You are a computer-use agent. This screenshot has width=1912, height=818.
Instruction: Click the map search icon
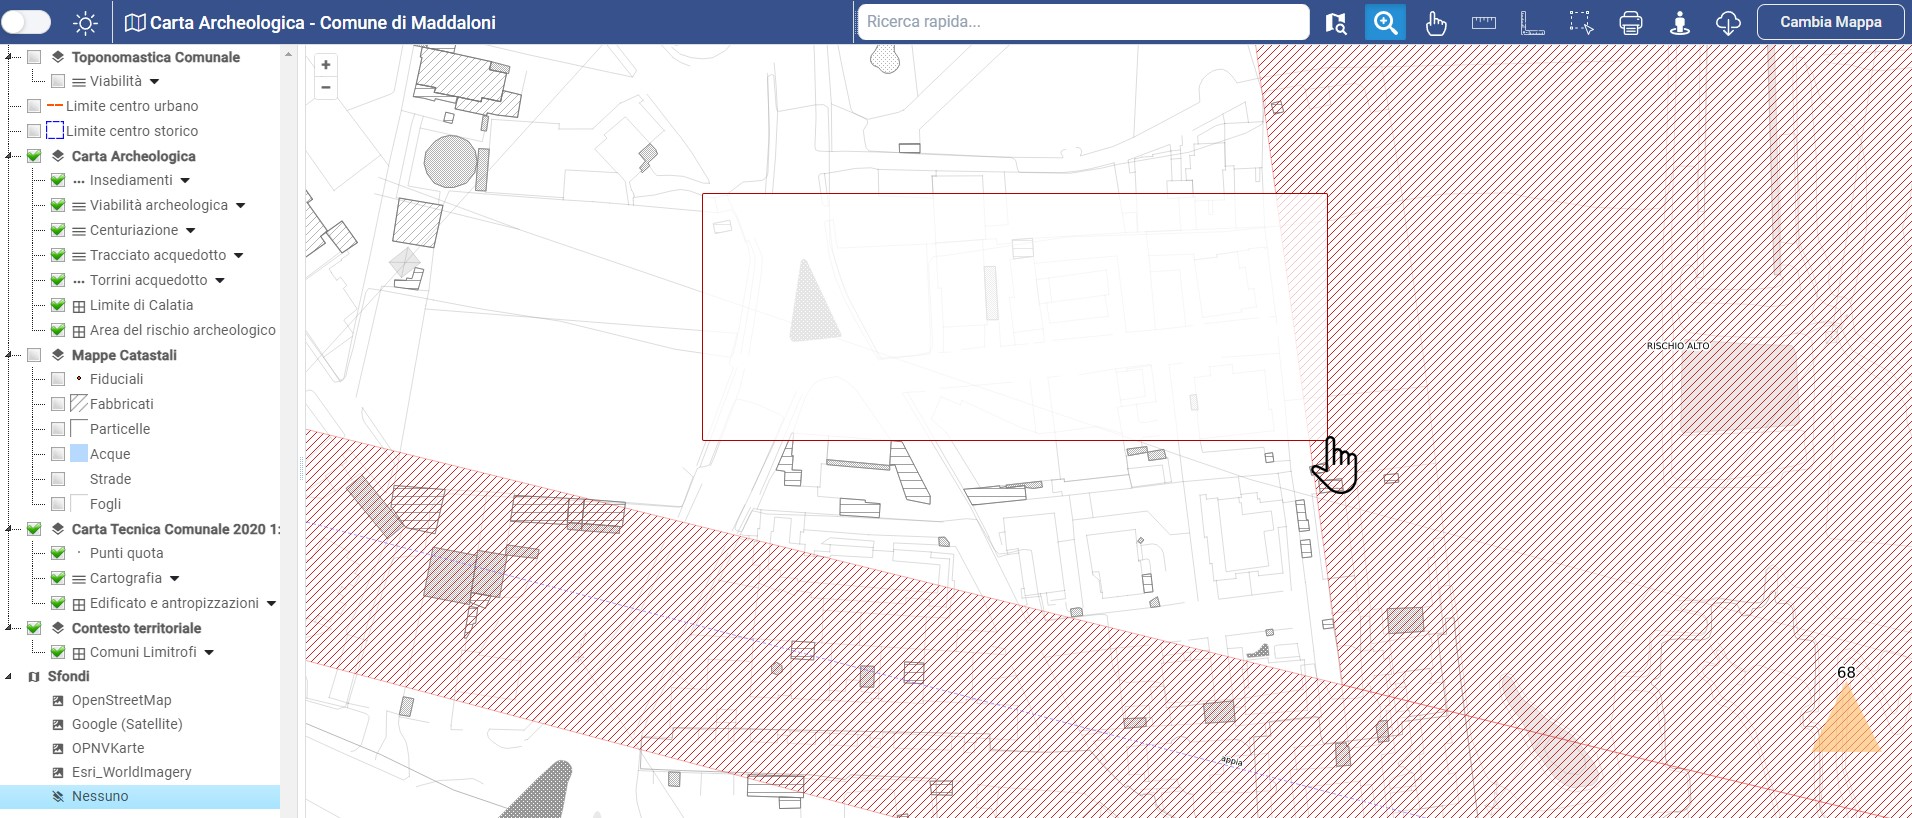(1336, 23)
